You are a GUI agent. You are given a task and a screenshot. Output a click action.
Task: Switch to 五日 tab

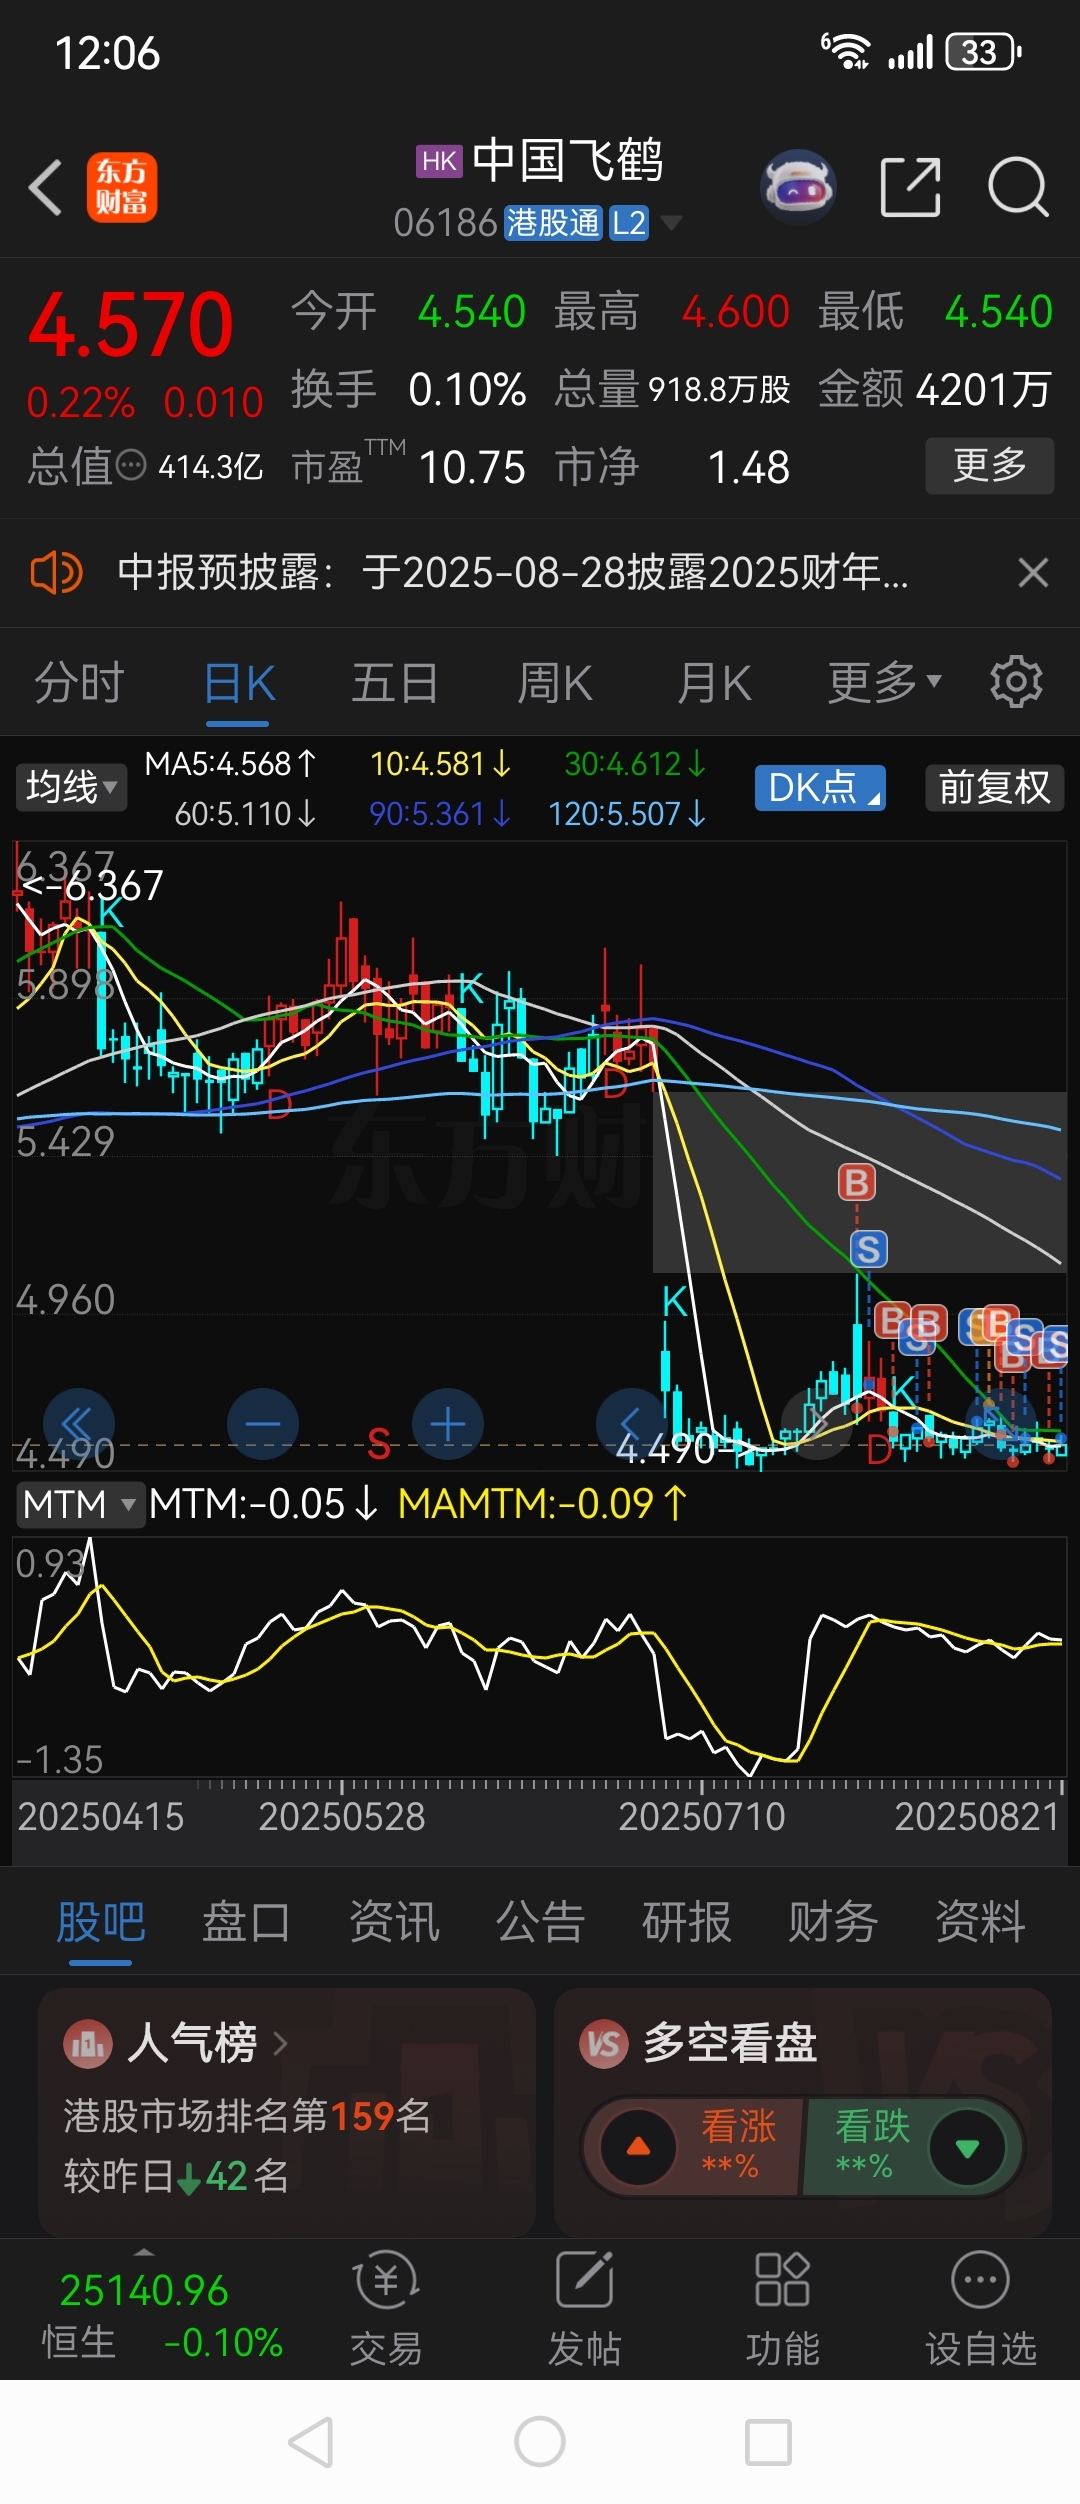[x=395, y=683]
